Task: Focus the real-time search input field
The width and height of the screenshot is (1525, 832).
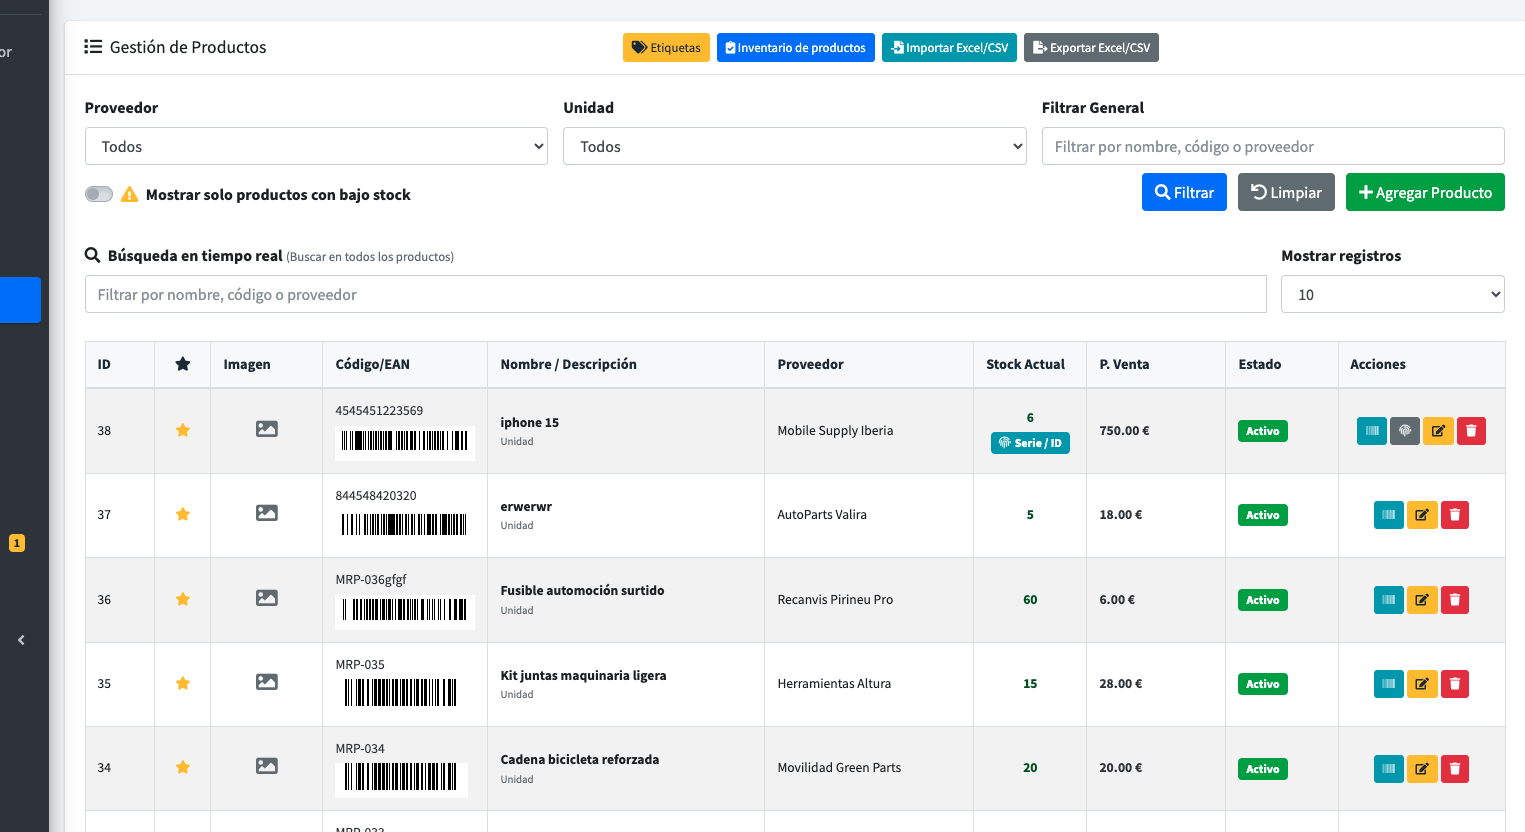Action: [x=676, y=294]
